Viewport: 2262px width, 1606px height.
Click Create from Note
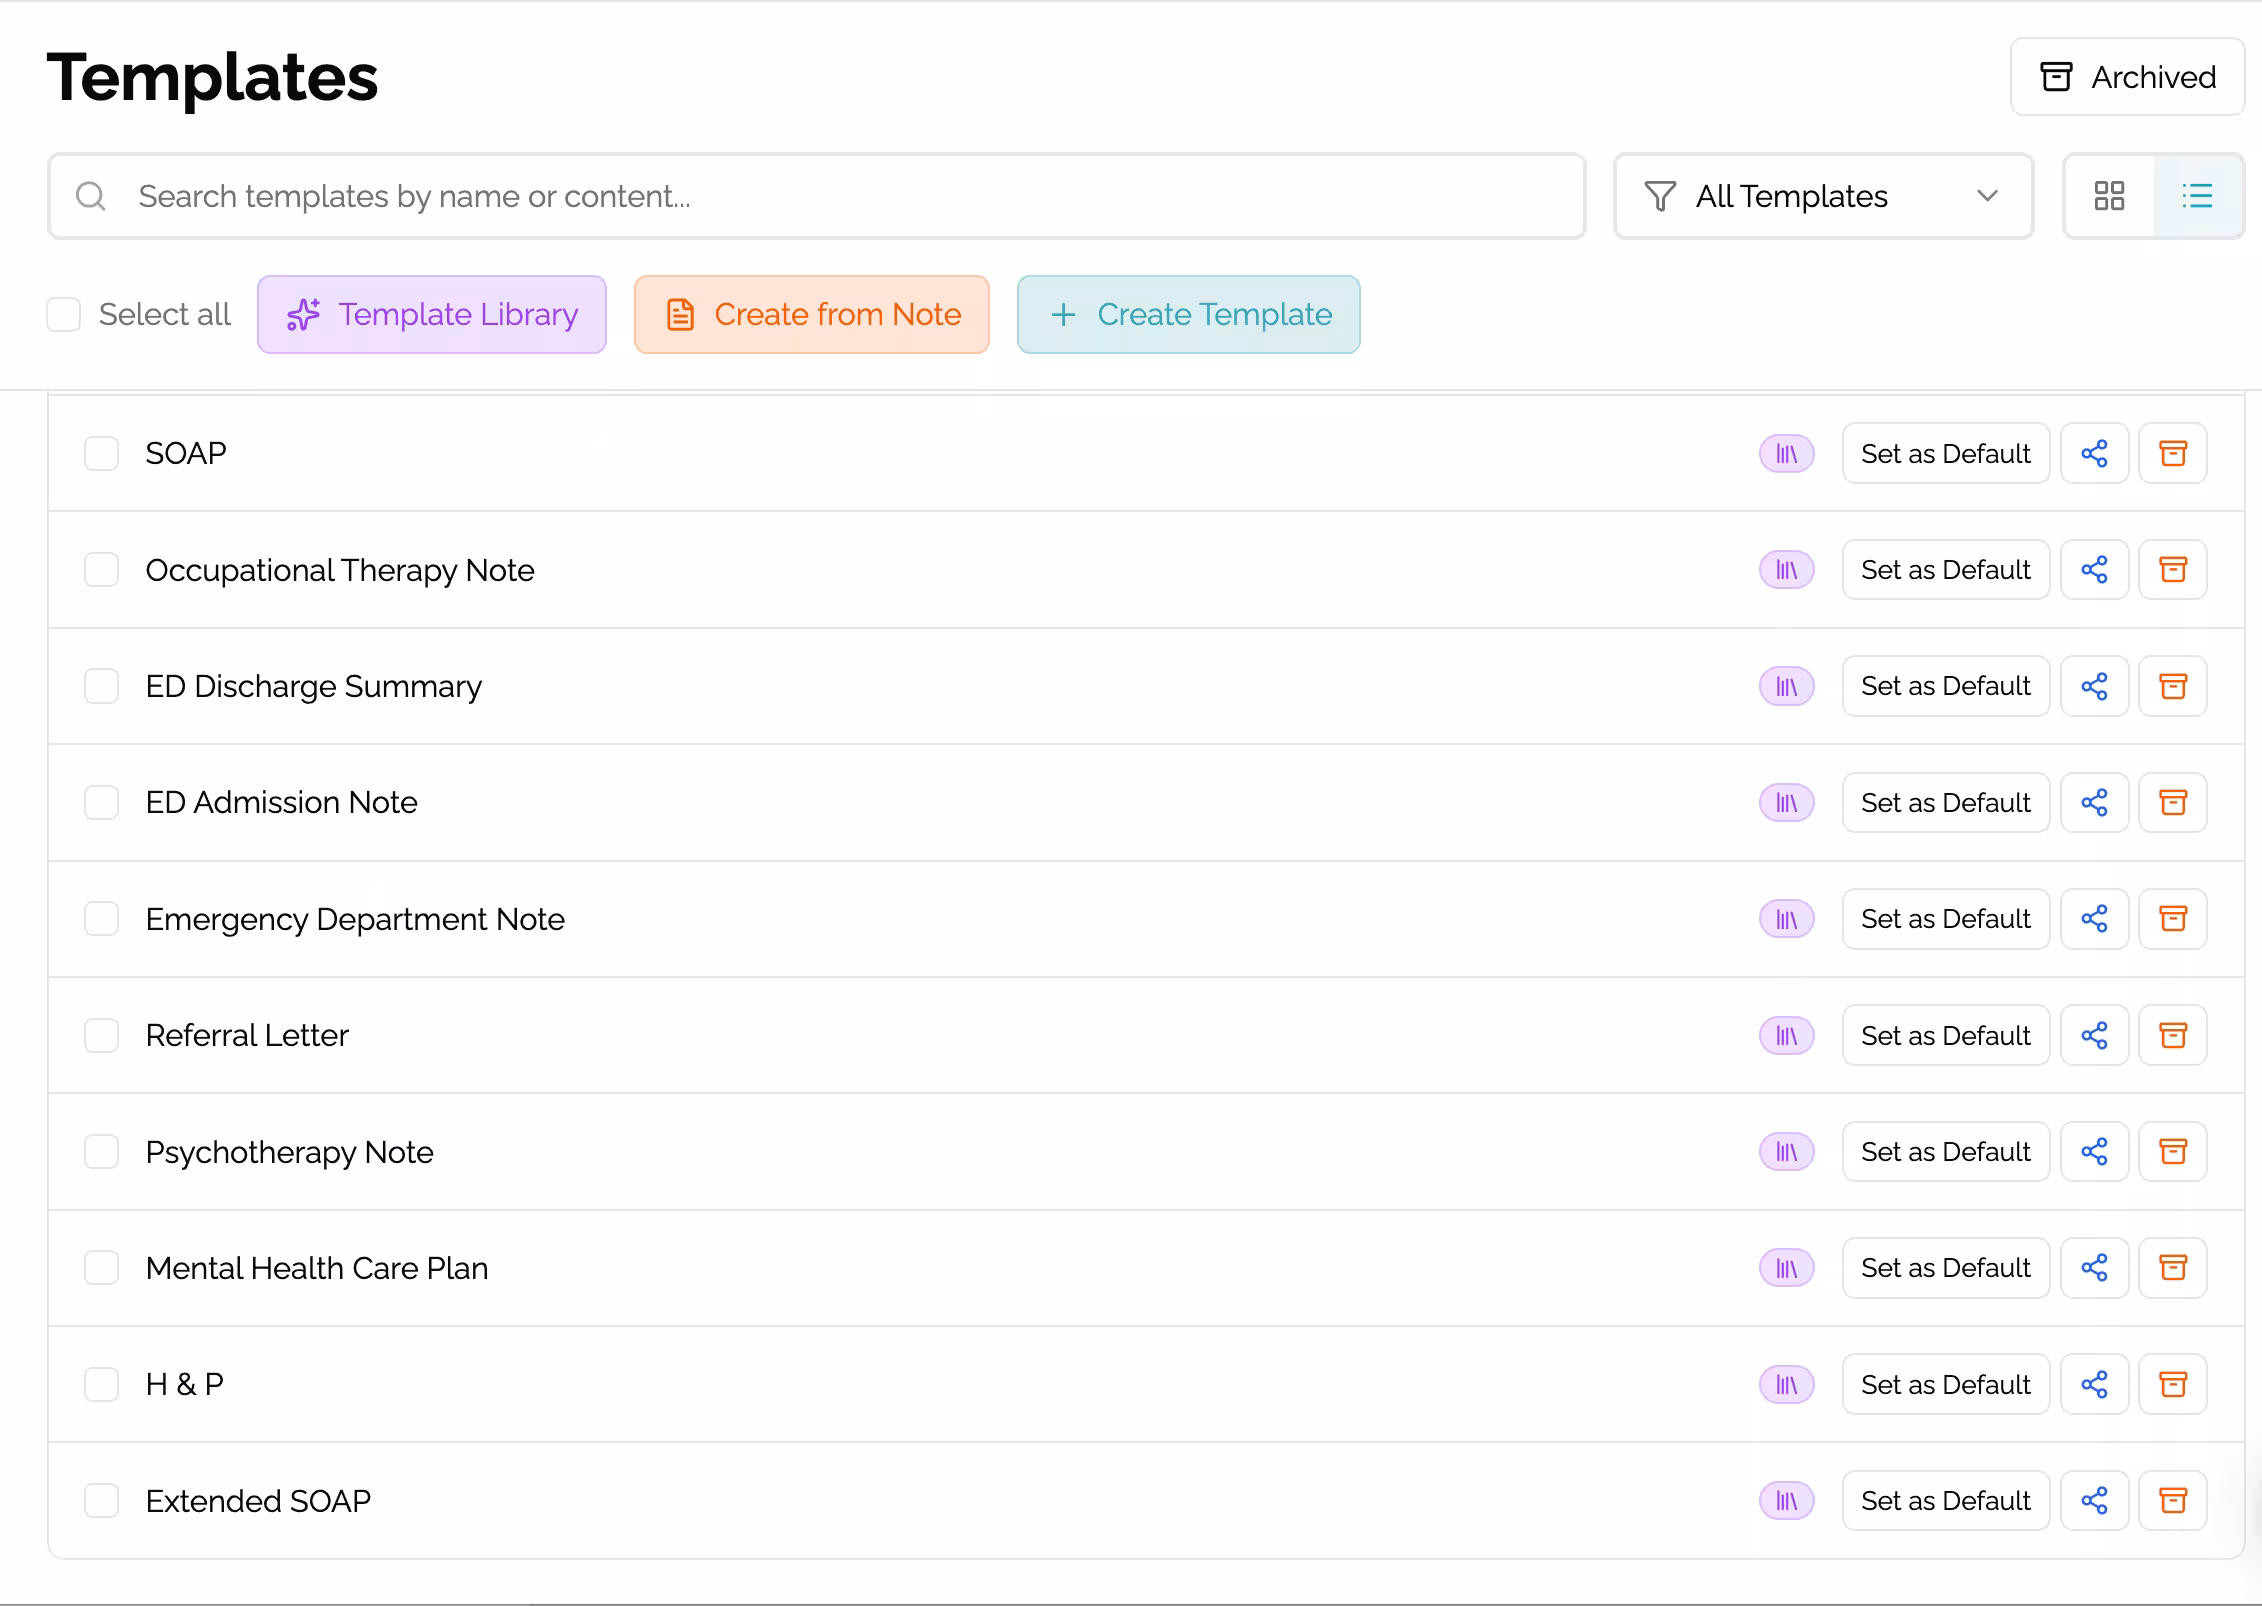coord(811,314)
